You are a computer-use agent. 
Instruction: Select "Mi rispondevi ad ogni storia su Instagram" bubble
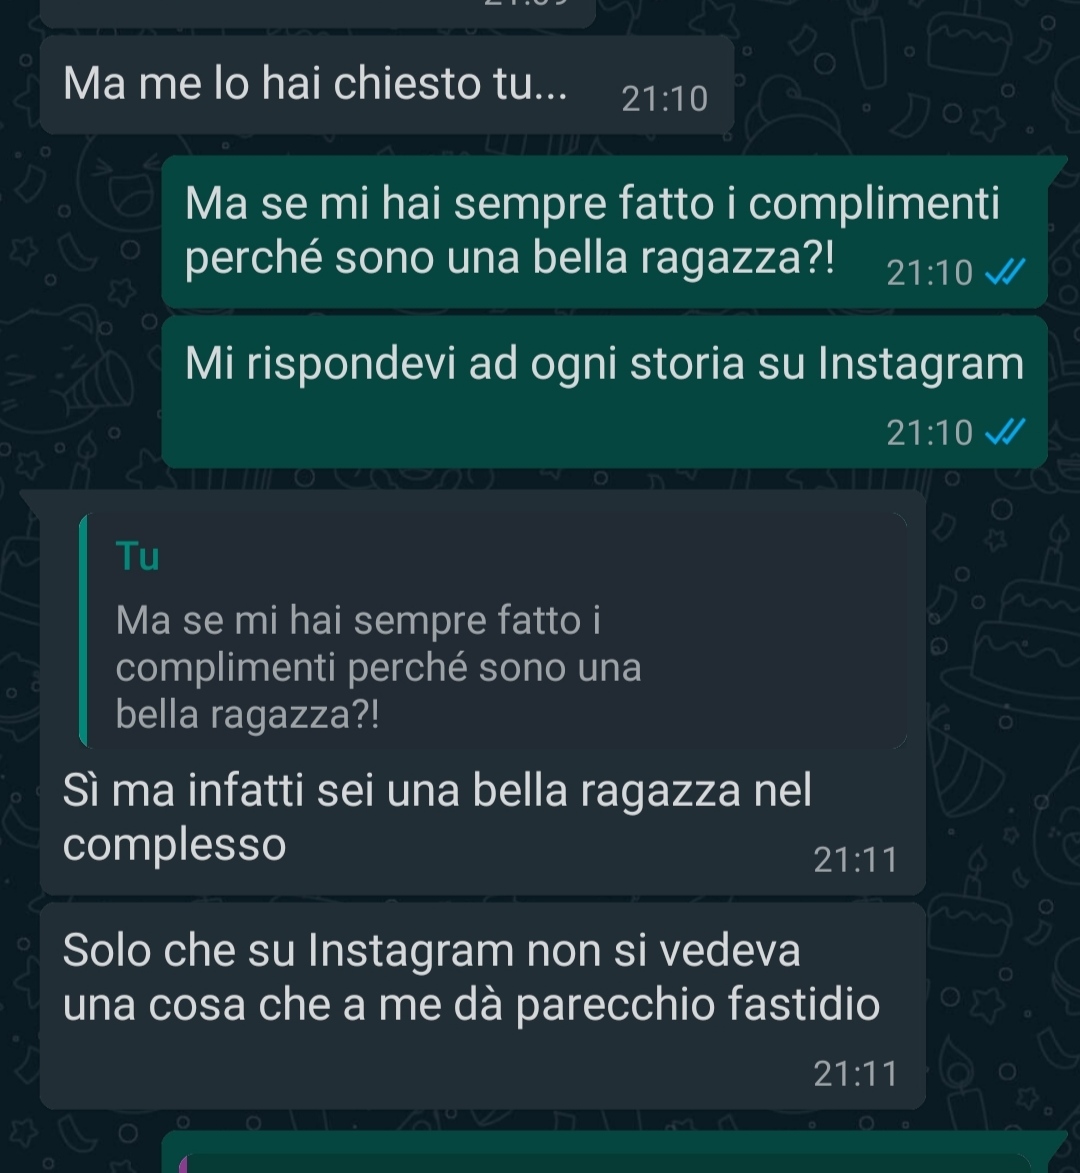604,392
